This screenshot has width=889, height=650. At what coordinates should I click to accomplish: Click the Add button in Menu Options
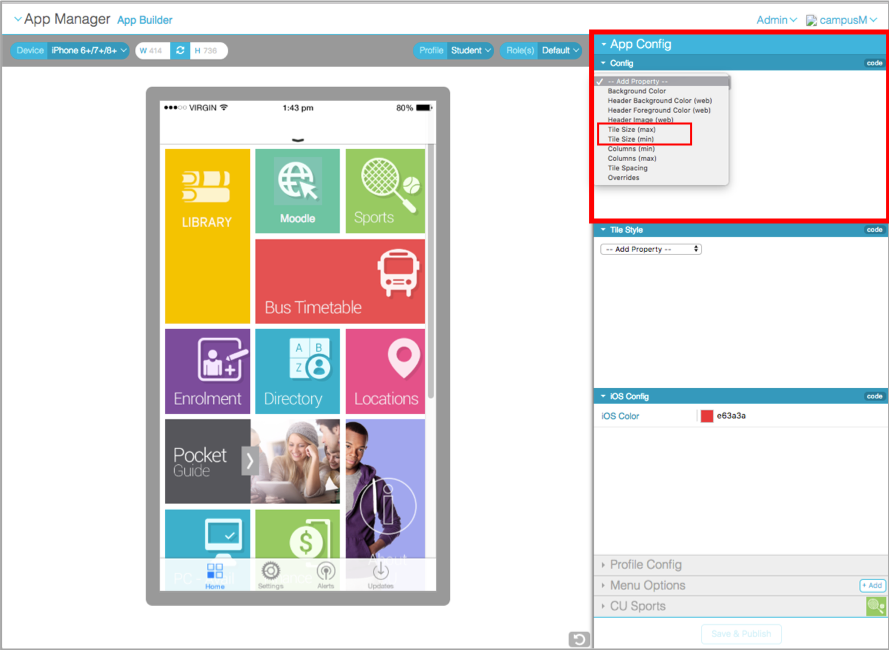pyautogui.click(x=873, y=585)
